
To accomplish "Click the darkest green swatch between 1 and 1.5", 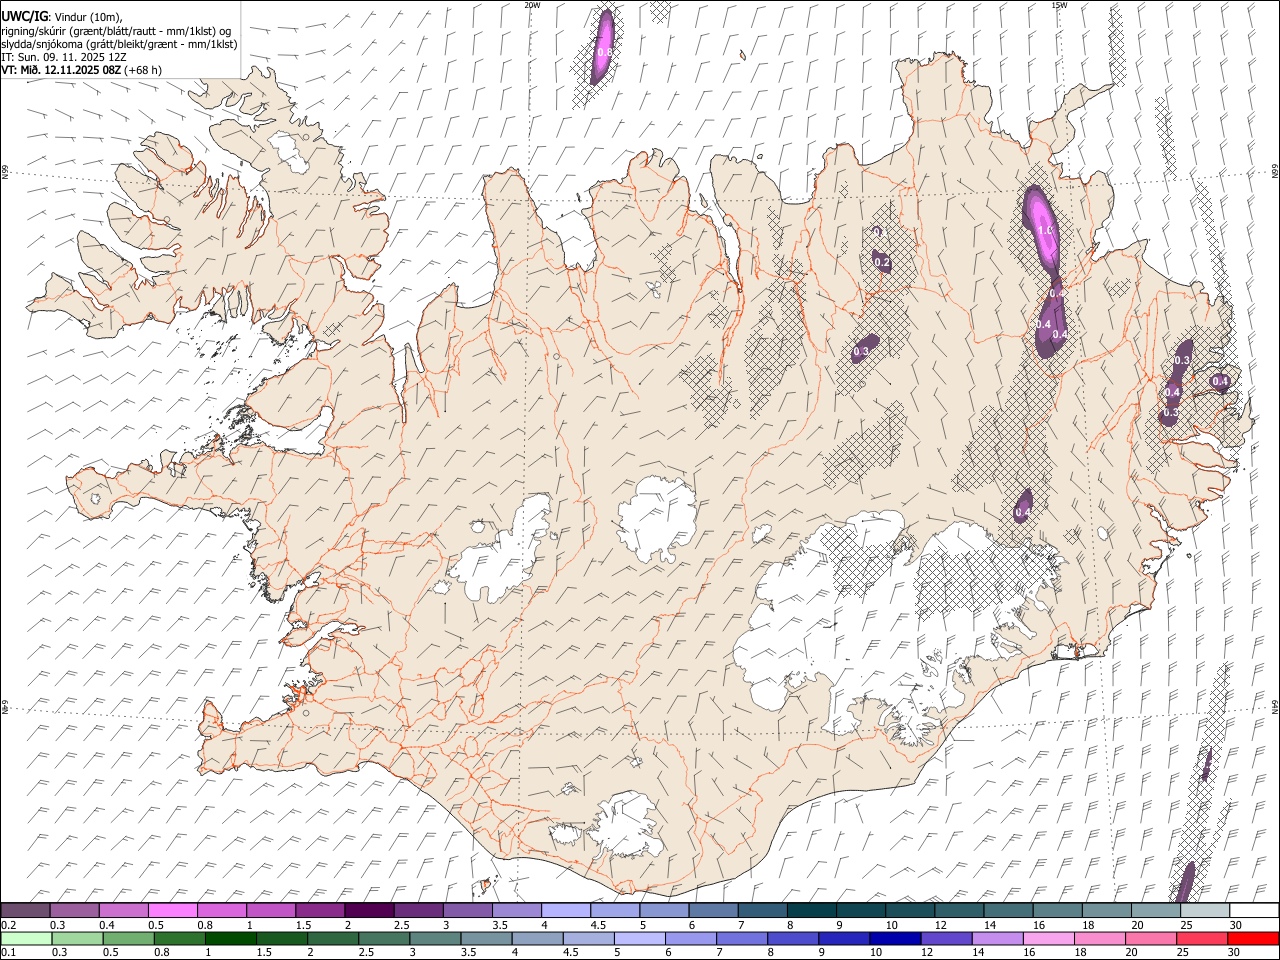I will [230, 938].
